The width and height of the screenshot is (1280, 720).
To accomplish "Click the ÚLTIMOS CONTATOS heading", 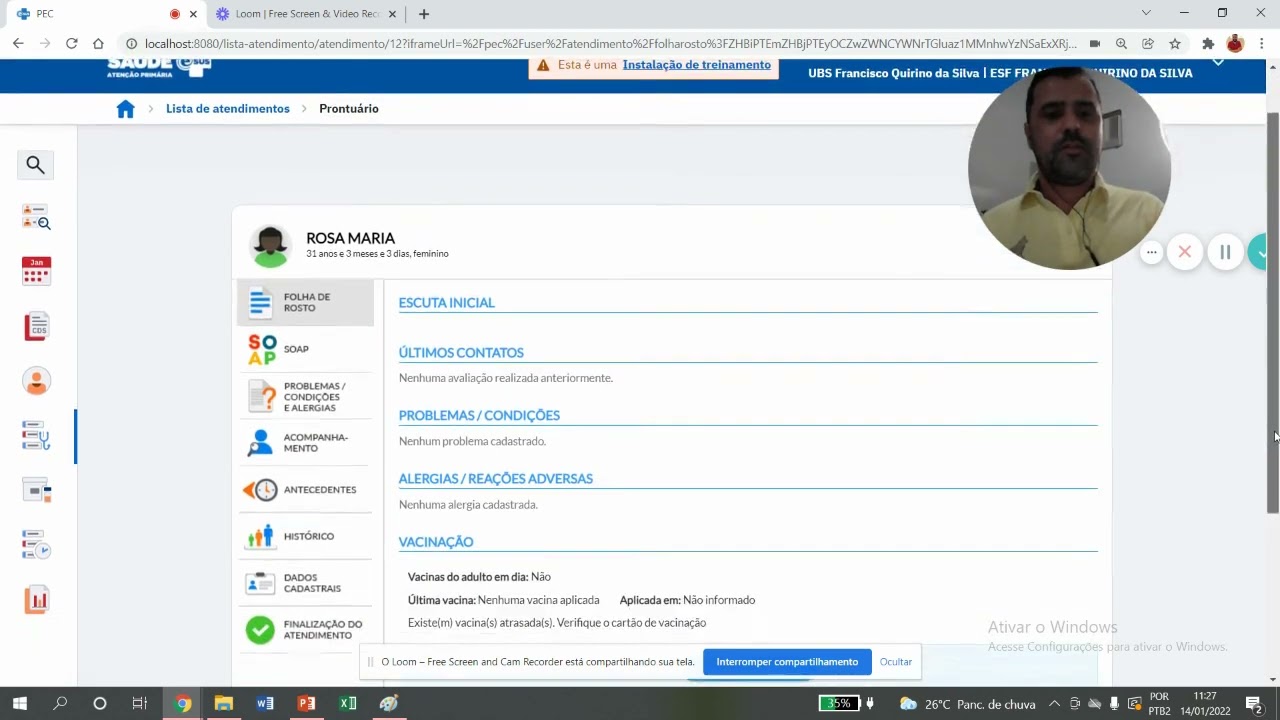I will tap(461, 353).
